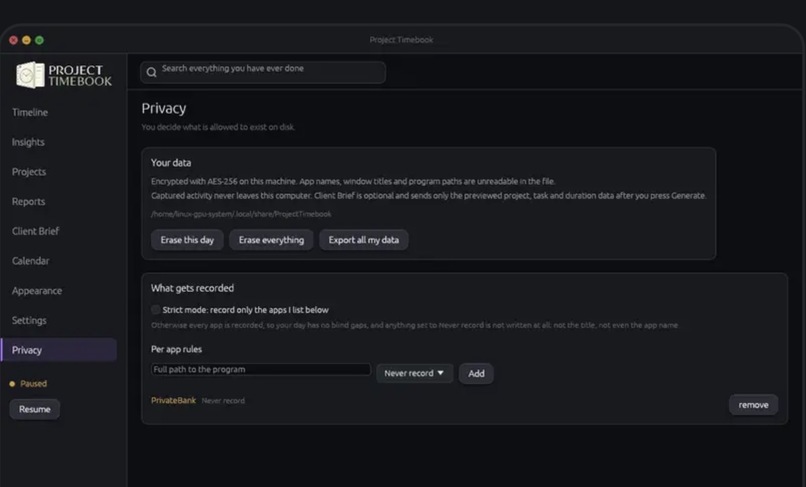The height and width of the screenshot is (487, 806).
Task: Close the window with the red button
Action: 13,40
